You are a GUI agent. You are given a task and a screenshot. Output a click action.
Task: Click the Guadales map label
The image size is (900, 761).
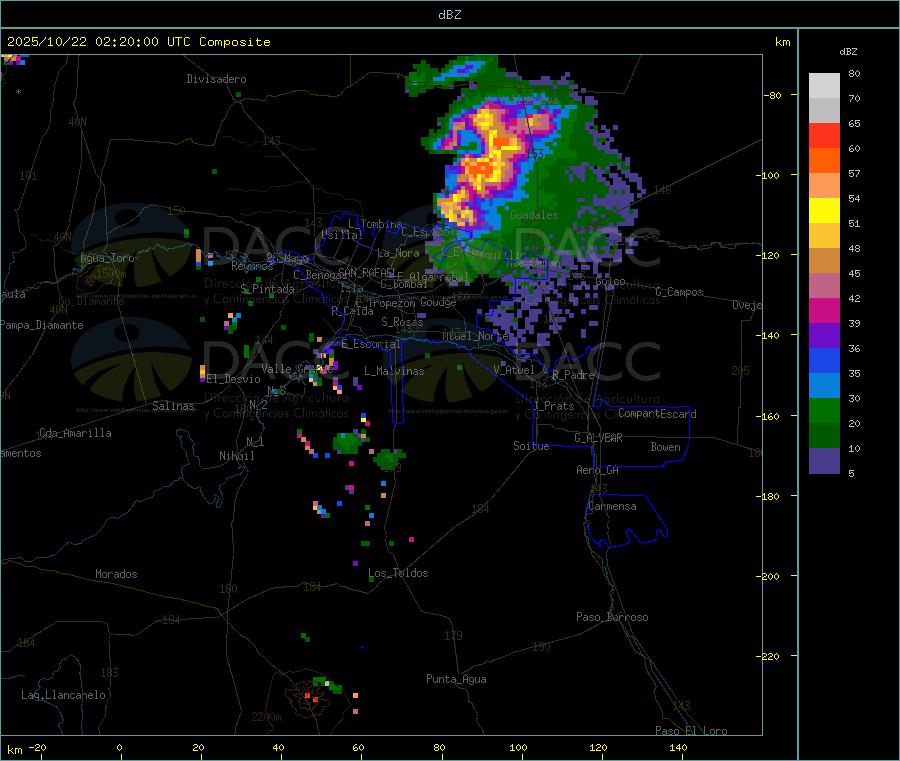point(534,215)
